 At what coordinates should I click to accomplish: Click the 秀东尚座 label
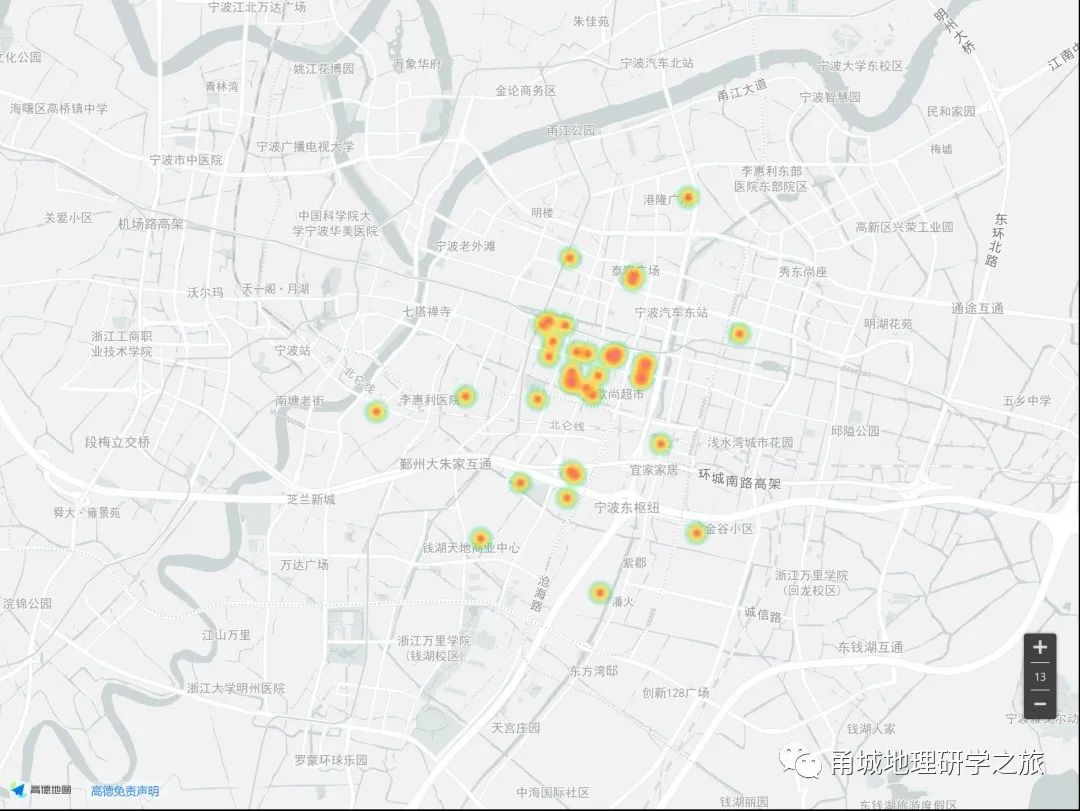(803, 271)
